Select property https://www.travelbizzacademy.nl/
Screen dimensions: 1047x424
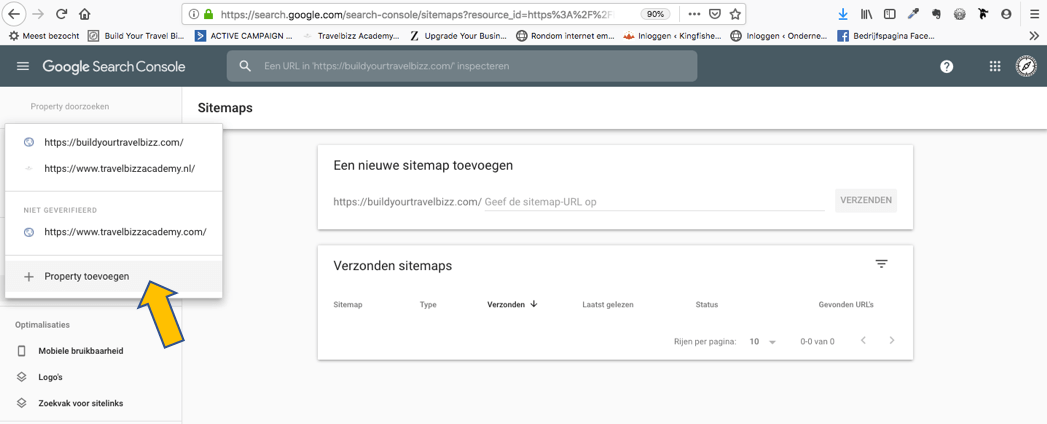pos(114,169)
